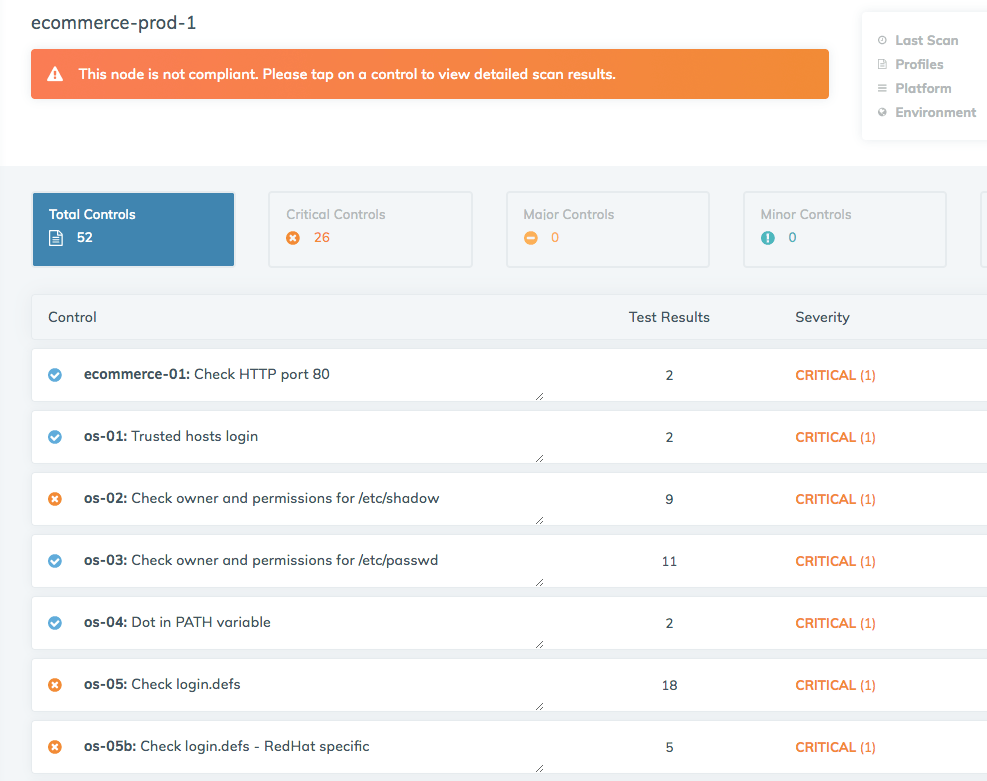The width and height of the screenshot is (987, 781).
Task: Click the CRITICAL severity label for os-05b
Action: [825, 747]
